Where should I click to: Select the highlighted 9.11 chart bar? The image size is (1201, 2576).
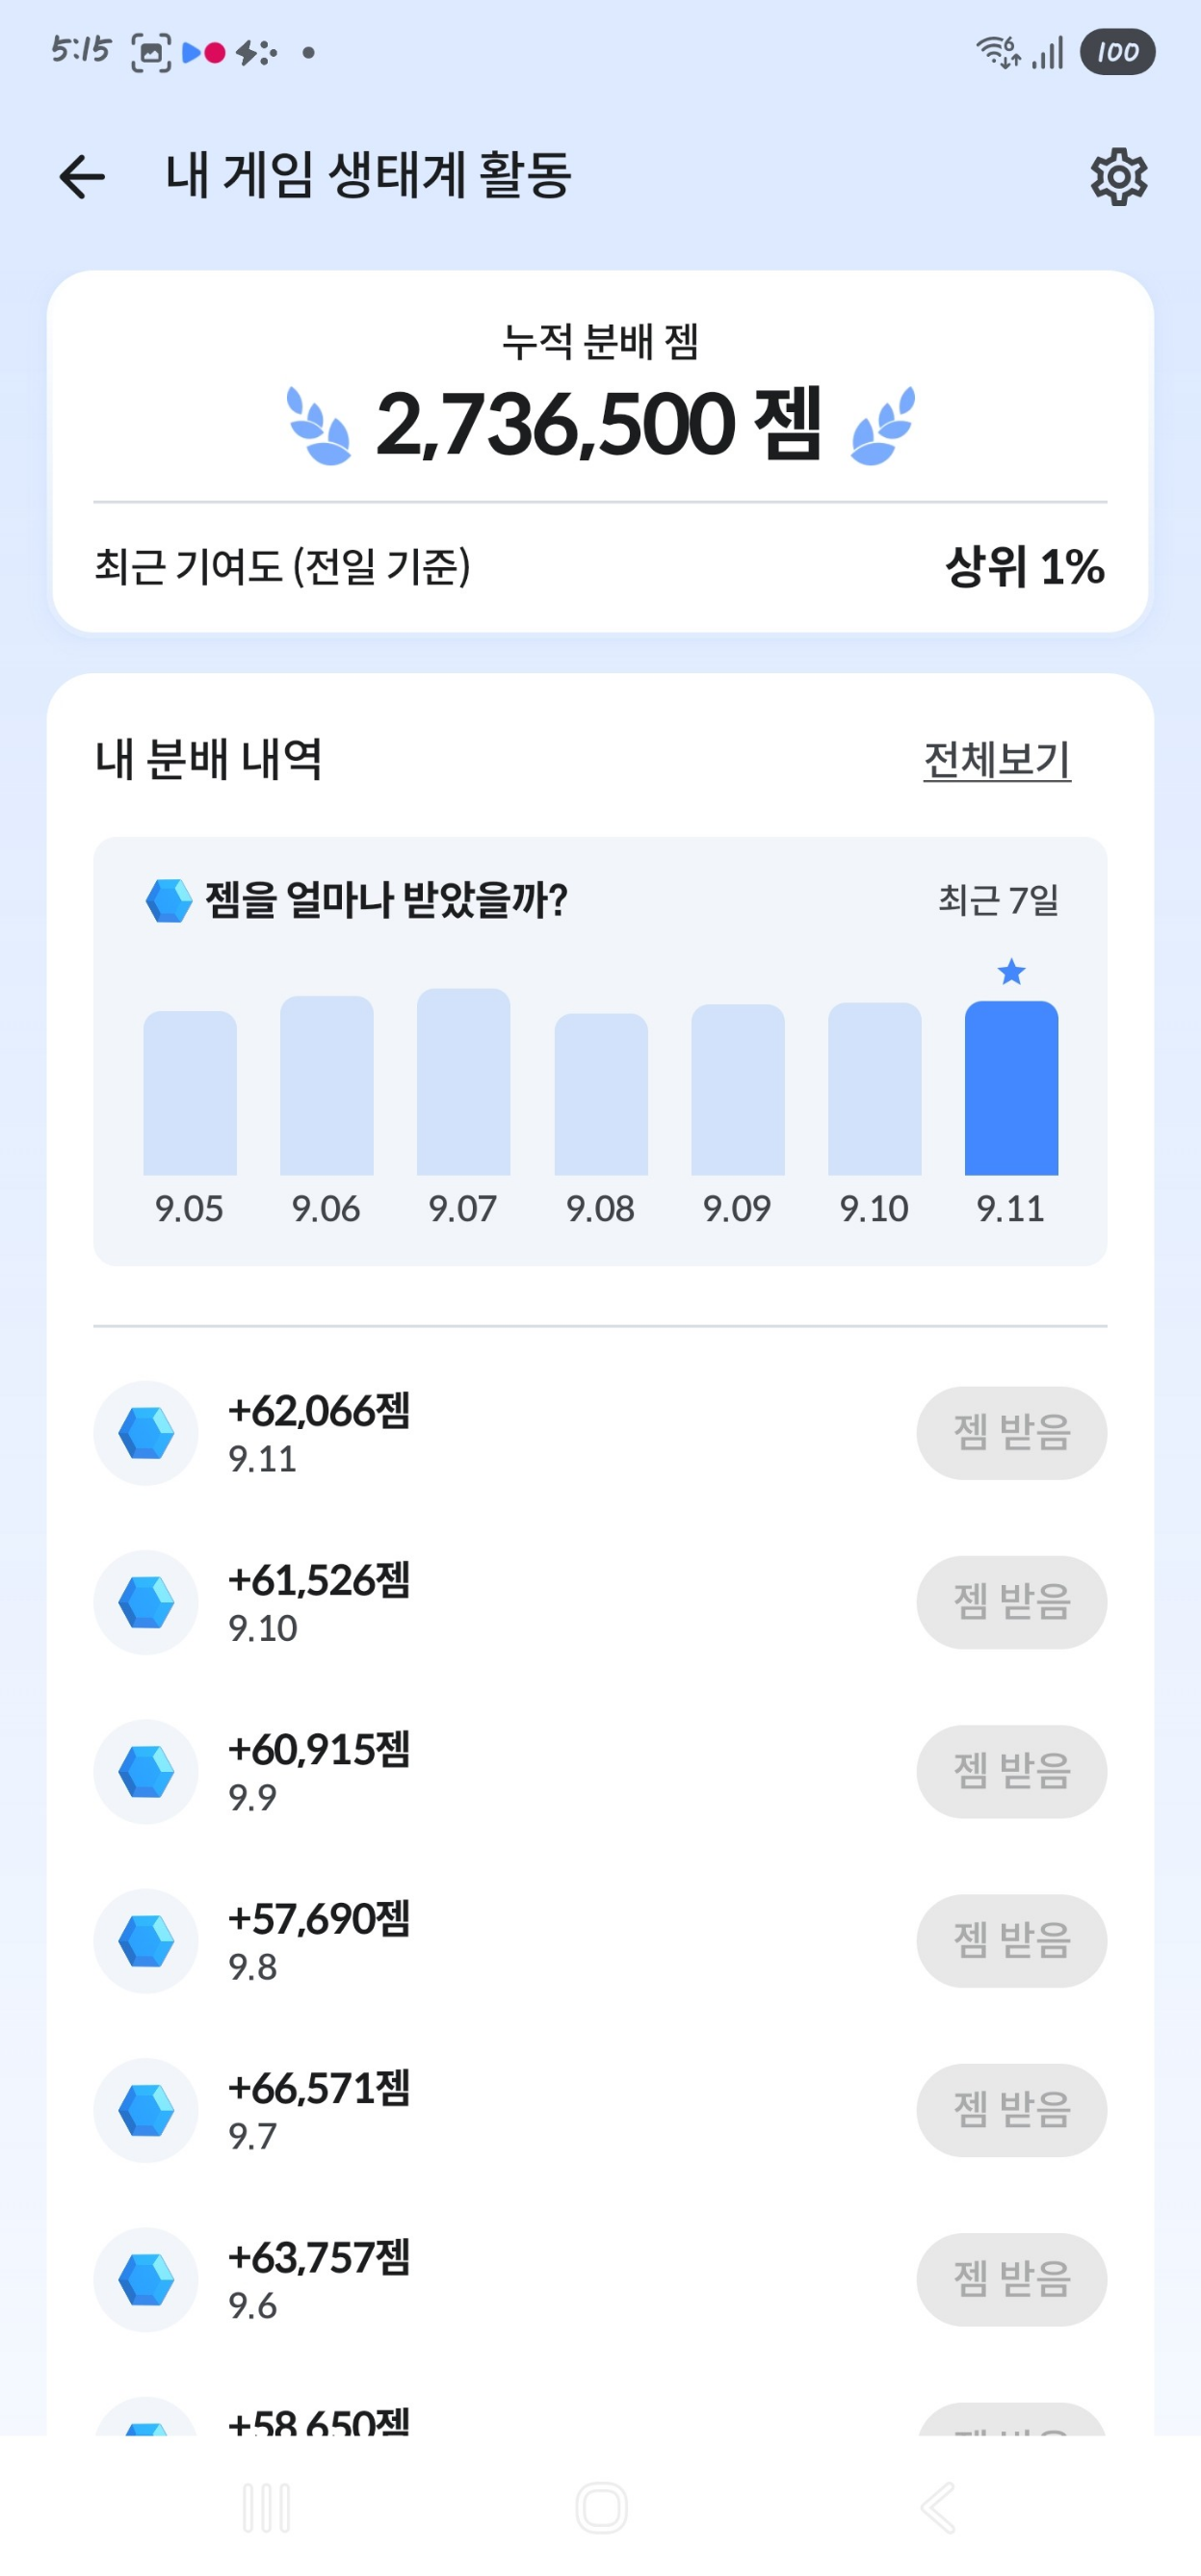coord(1011,1088)
